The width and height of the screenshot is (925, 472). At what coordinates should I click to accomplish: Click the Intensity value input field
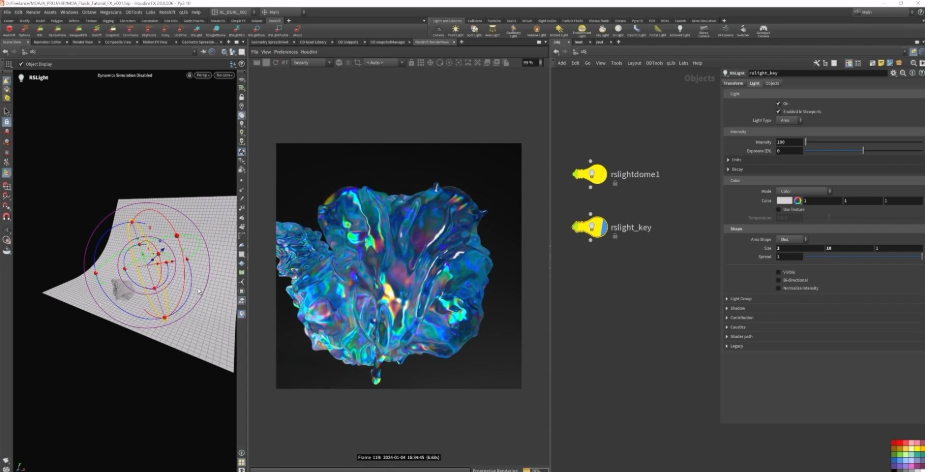tap(789, 142)
